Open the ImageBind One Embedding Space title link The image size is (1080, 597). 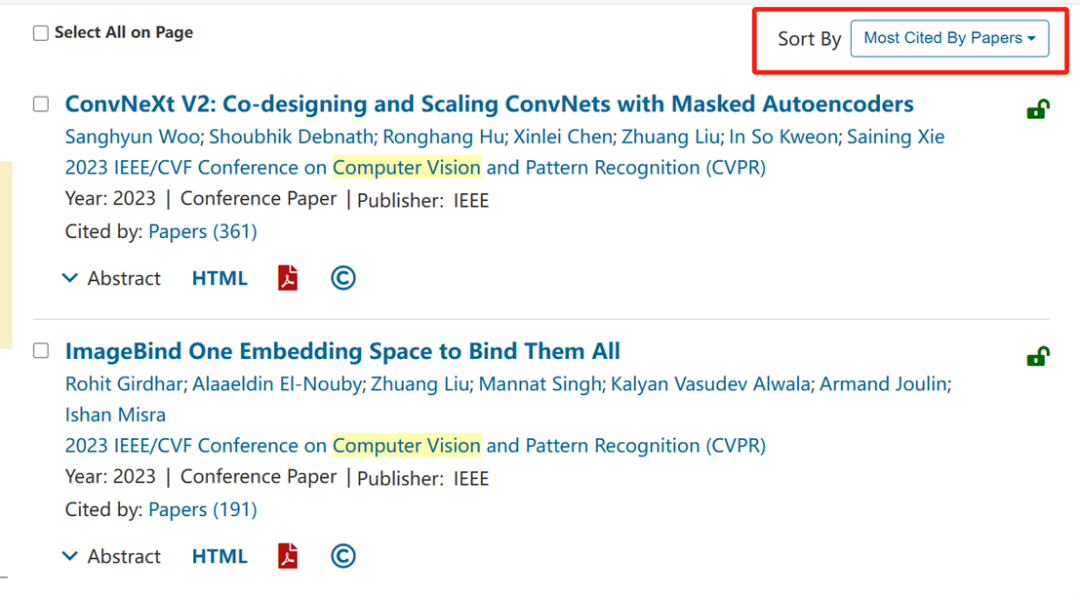[x=342, y=351]
